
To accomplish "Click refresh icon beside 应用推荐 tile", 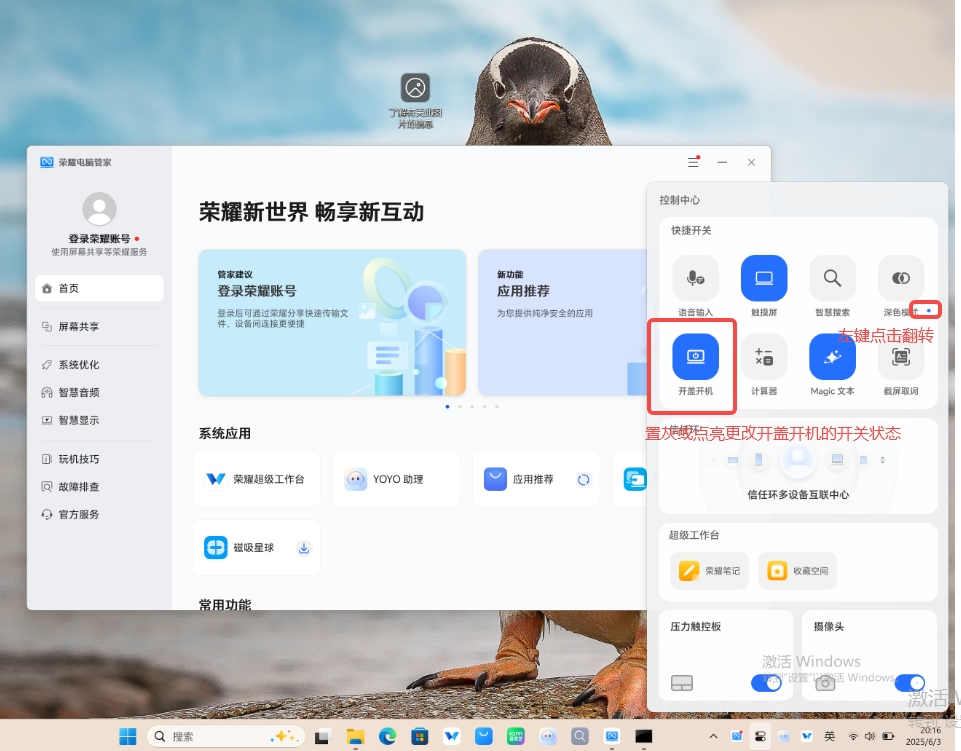I will pos(583,480).
